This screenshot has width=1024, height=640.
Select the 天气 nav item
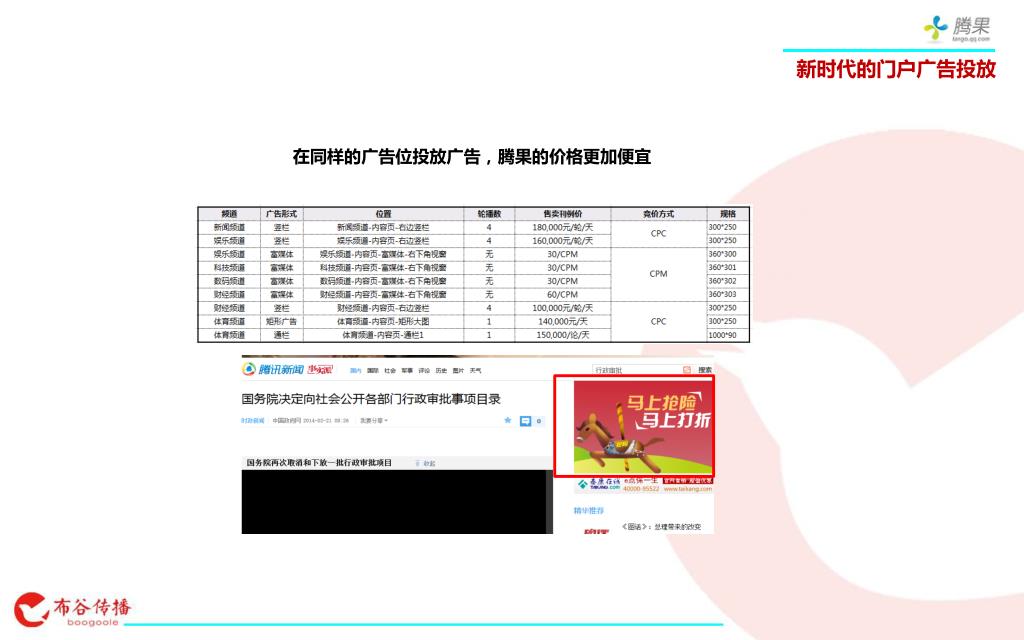[475, 370]
